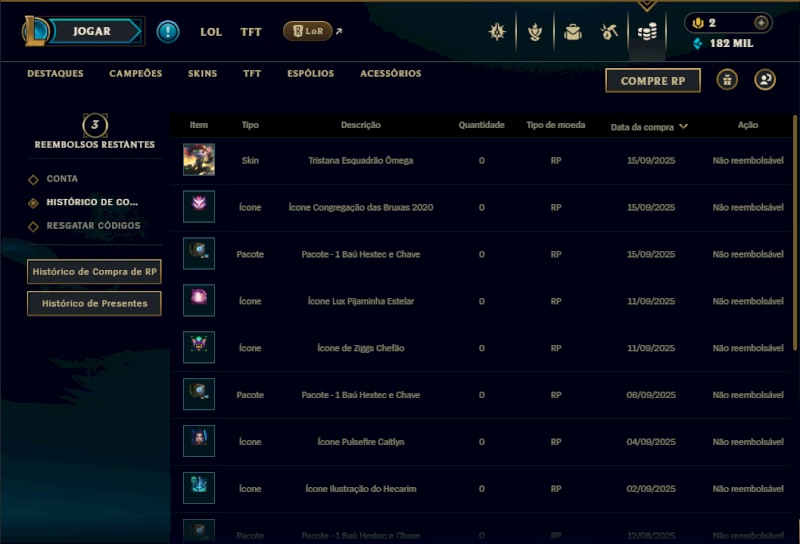
Task: Switch to the TFT tab next to LOL
Action: [x=251, y=32]
